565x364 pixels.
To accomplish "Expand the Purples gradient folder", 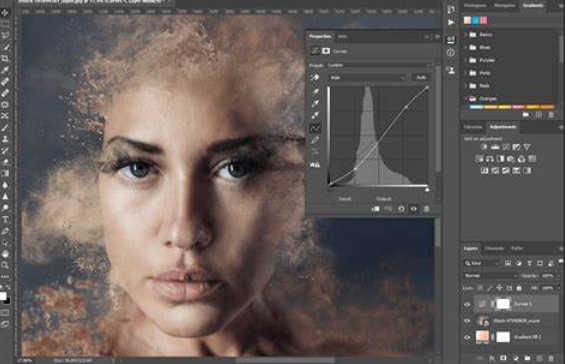I will point(466,60).
